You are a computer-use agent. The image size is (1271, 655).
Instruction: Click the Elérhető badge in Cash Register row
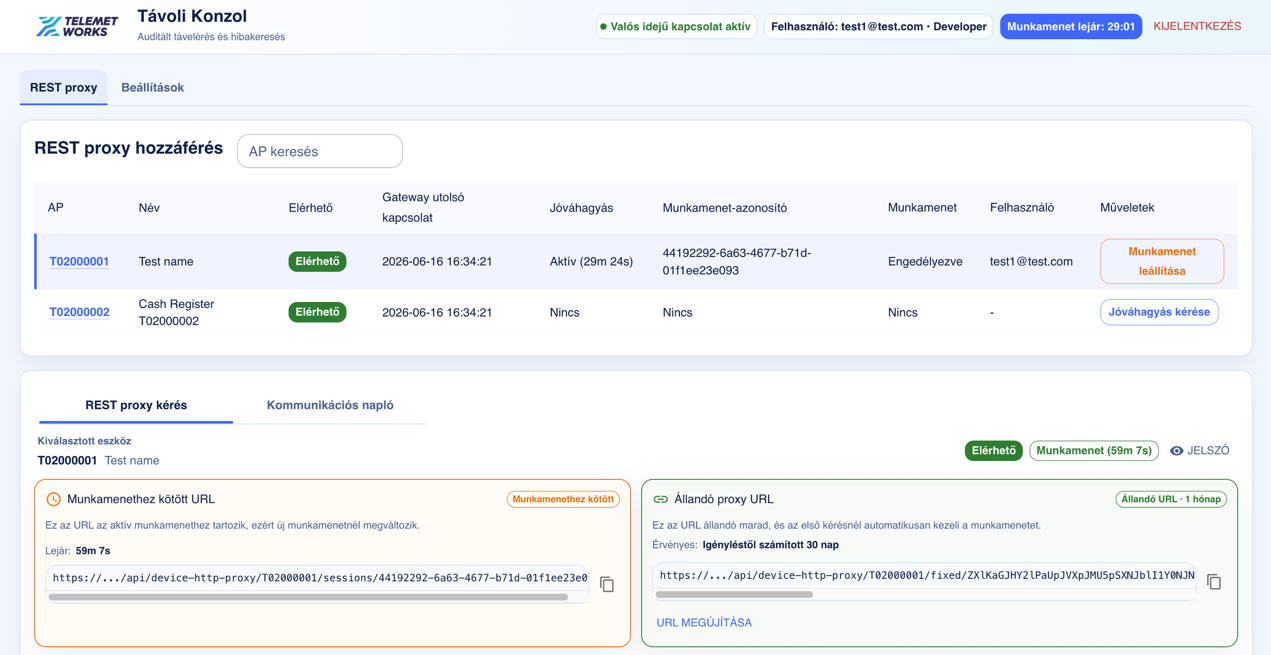pyautogui.click(x=317, y=312)
